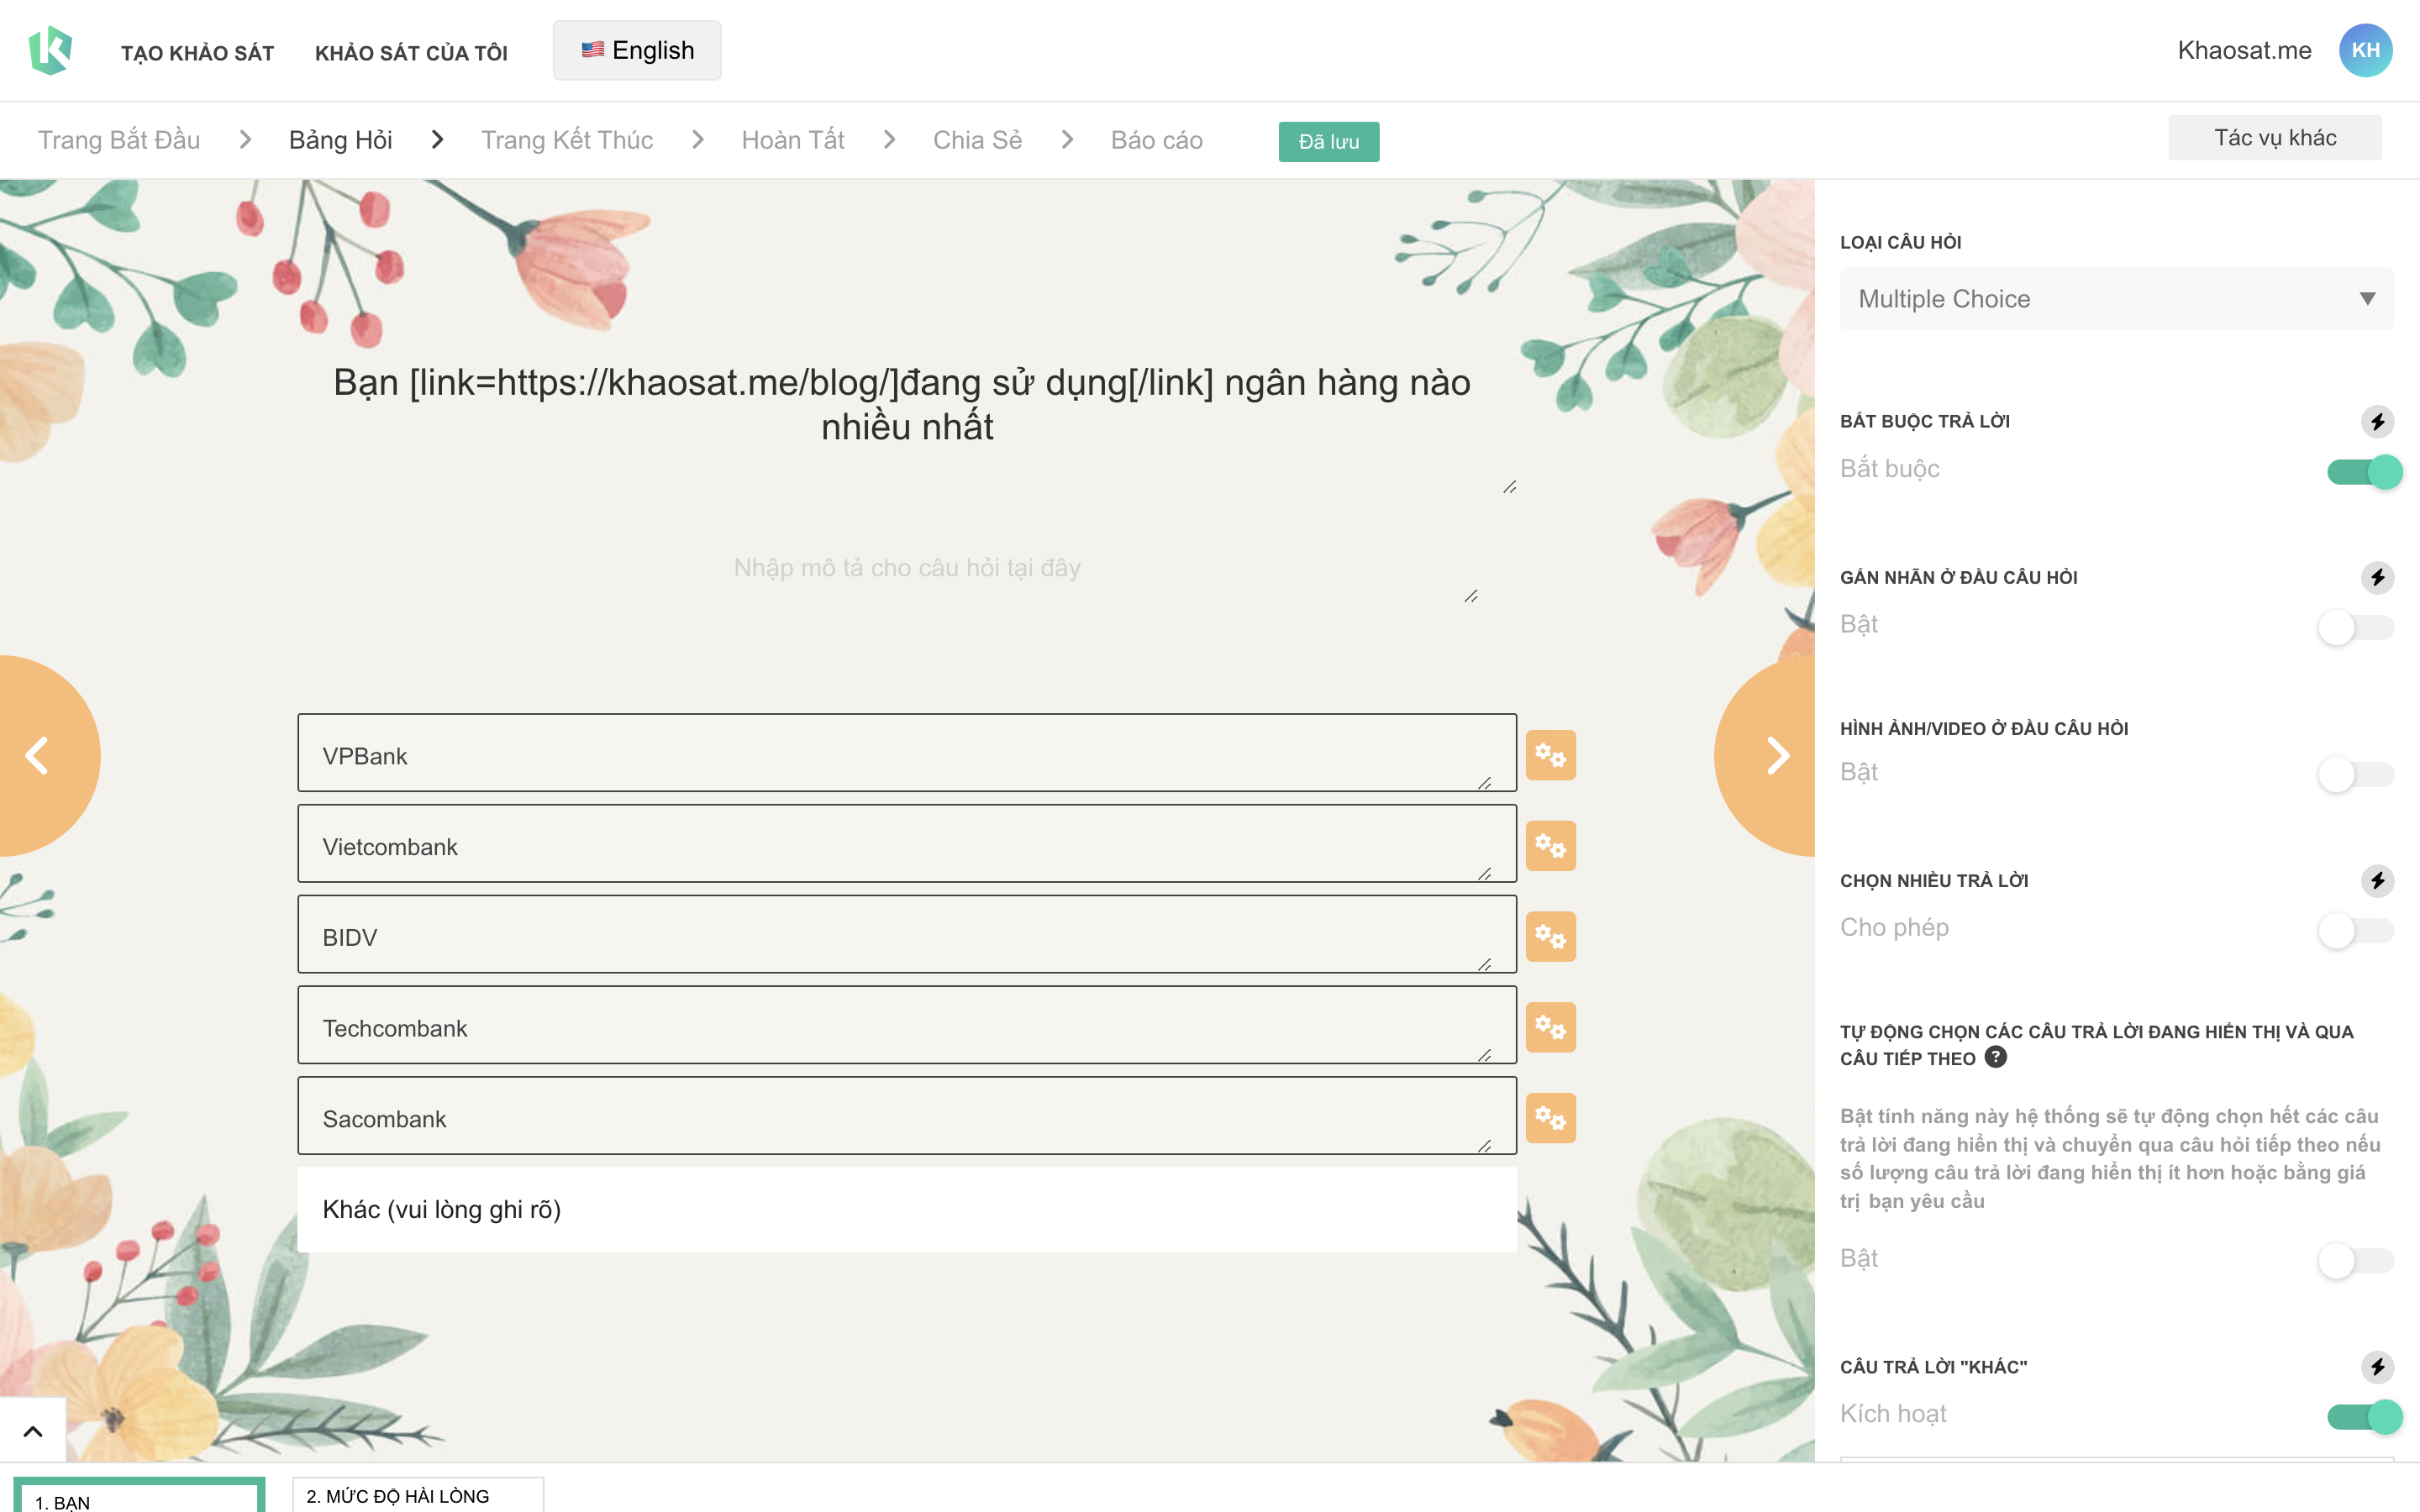2420x1512 pixels.
Task: Collapse bottom question list with up chevron
Action: click(x=33, y=1431)
